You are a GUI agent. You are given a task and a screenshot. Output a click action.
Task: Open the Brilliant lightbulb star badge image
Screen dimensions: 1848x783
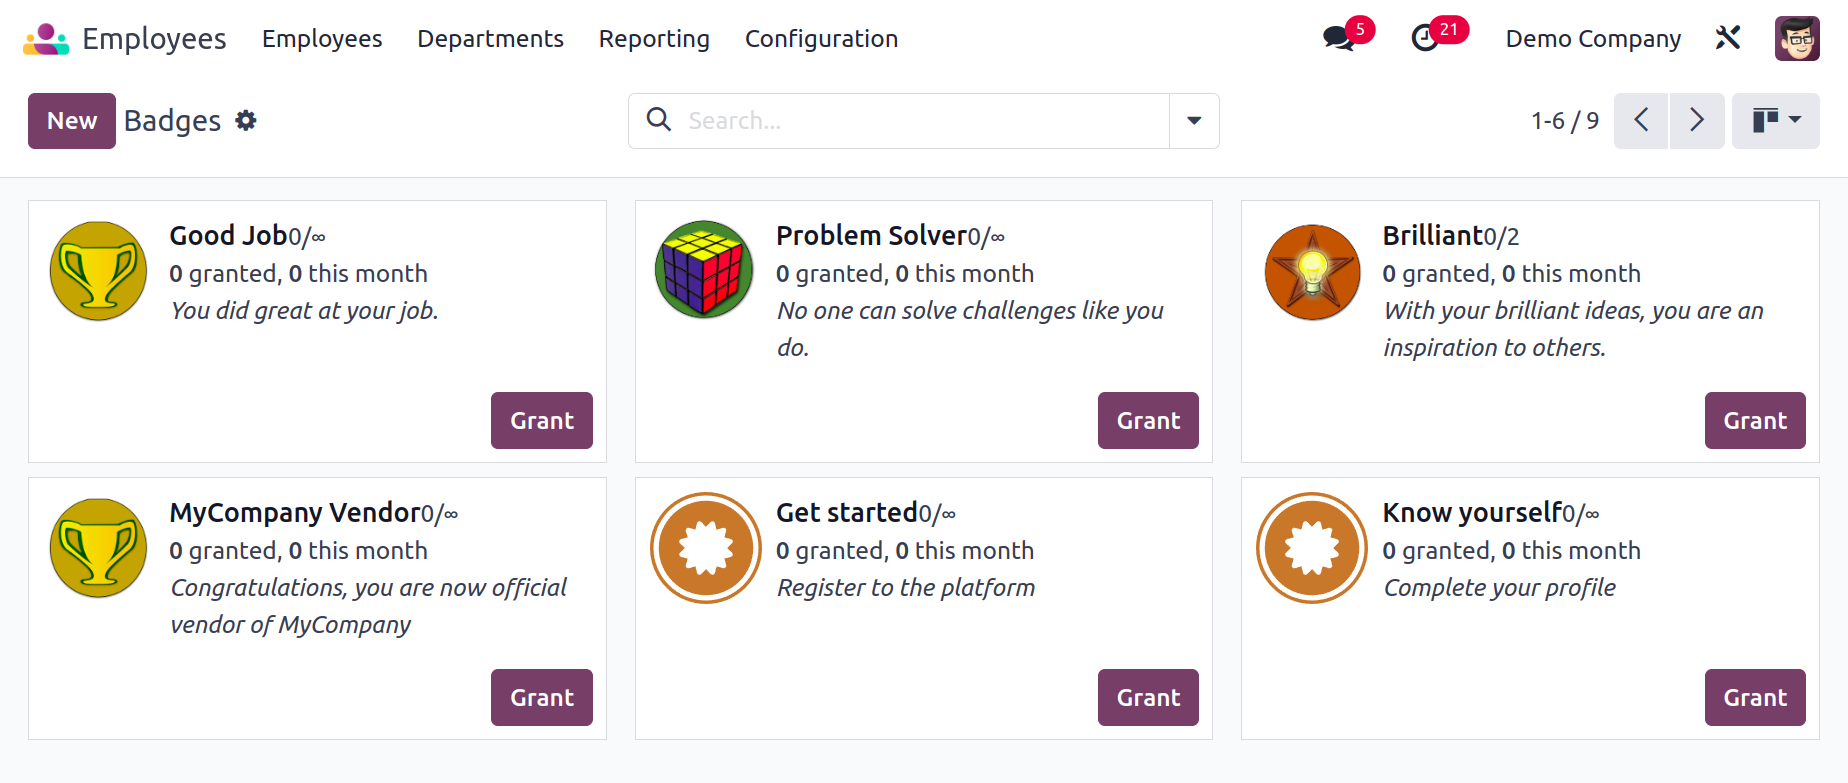point(1312,272)
